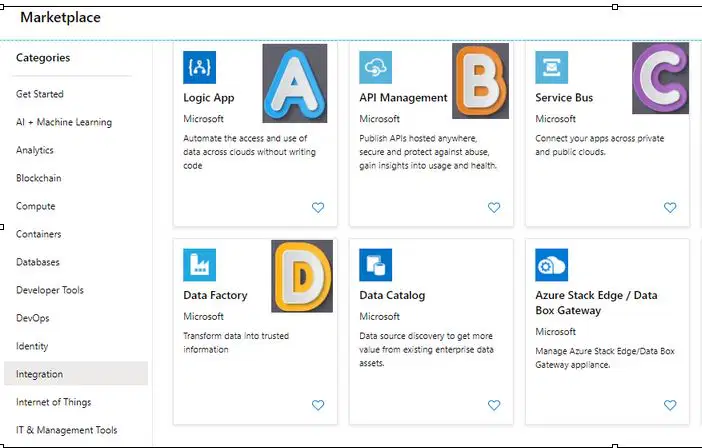702x448 pixels.
Task: Click the 'Publish APIs hosted anywhere' description
Action: coord(428,152)
